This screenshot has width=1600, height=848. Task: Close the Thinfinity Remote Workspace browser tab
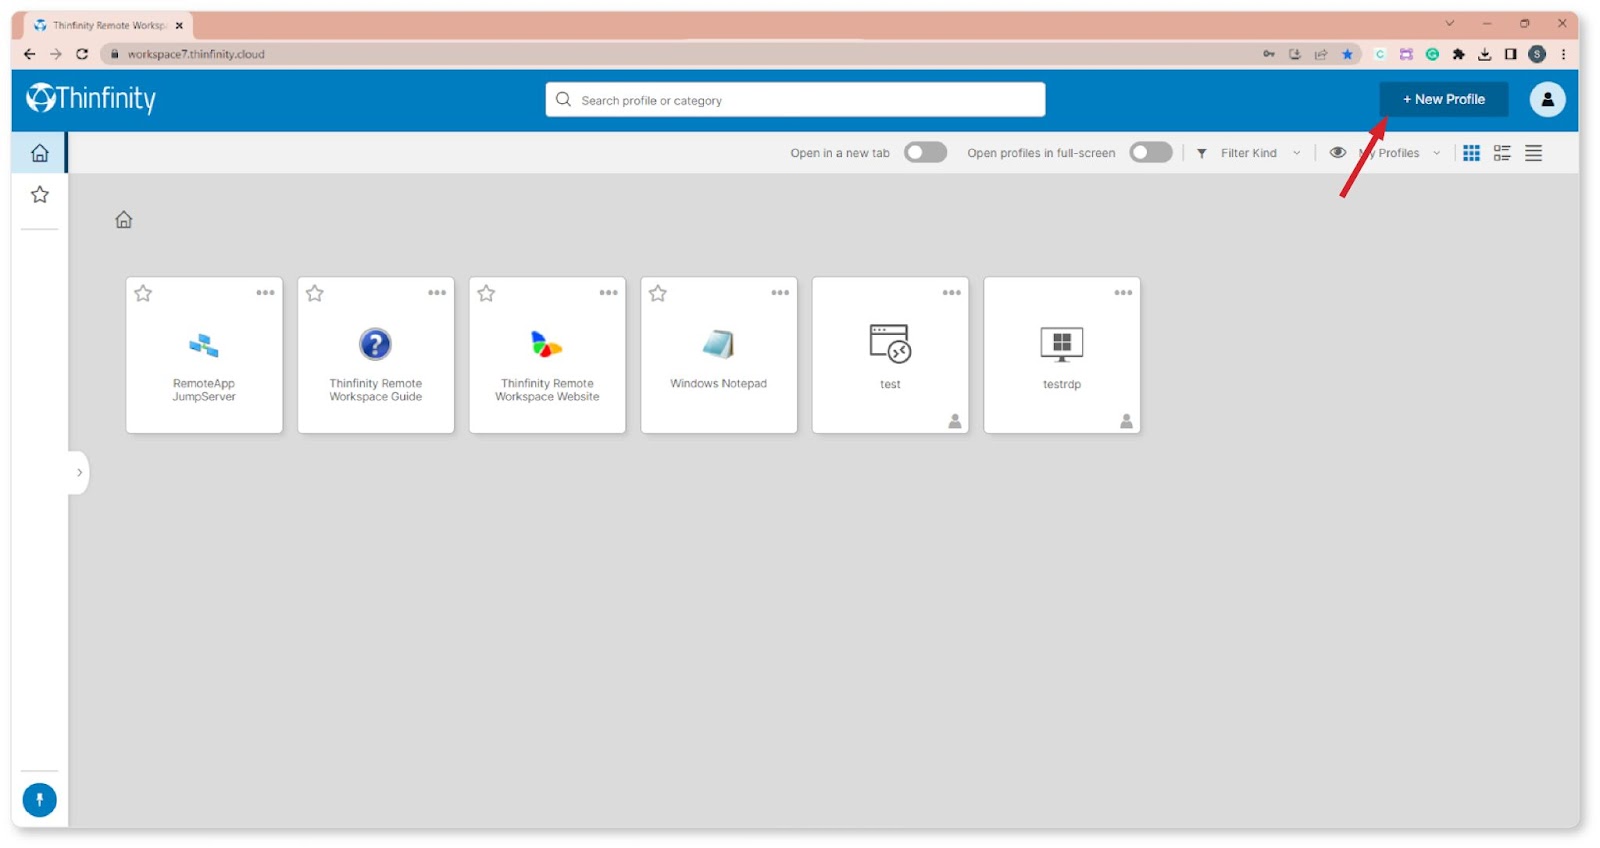(x=179, y=26)
